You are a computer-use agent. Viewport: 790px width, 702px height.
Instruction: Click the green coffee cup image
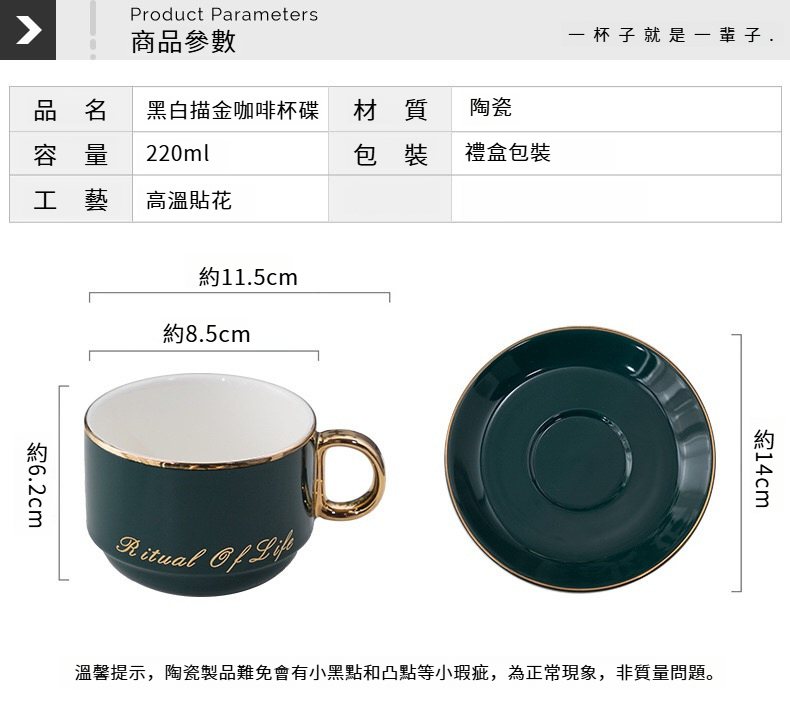tap(235, 485)
